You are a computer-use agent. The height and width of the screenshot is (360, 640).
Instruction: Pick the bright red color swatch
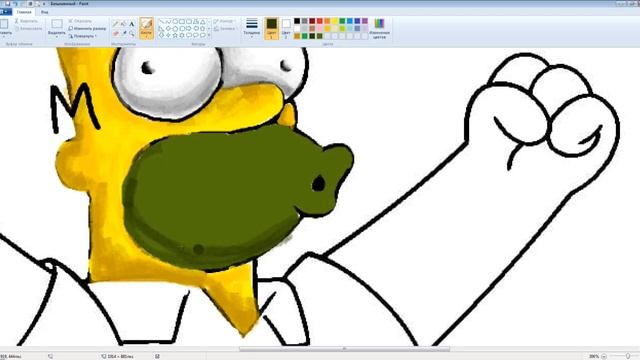(x=320, y=21)
